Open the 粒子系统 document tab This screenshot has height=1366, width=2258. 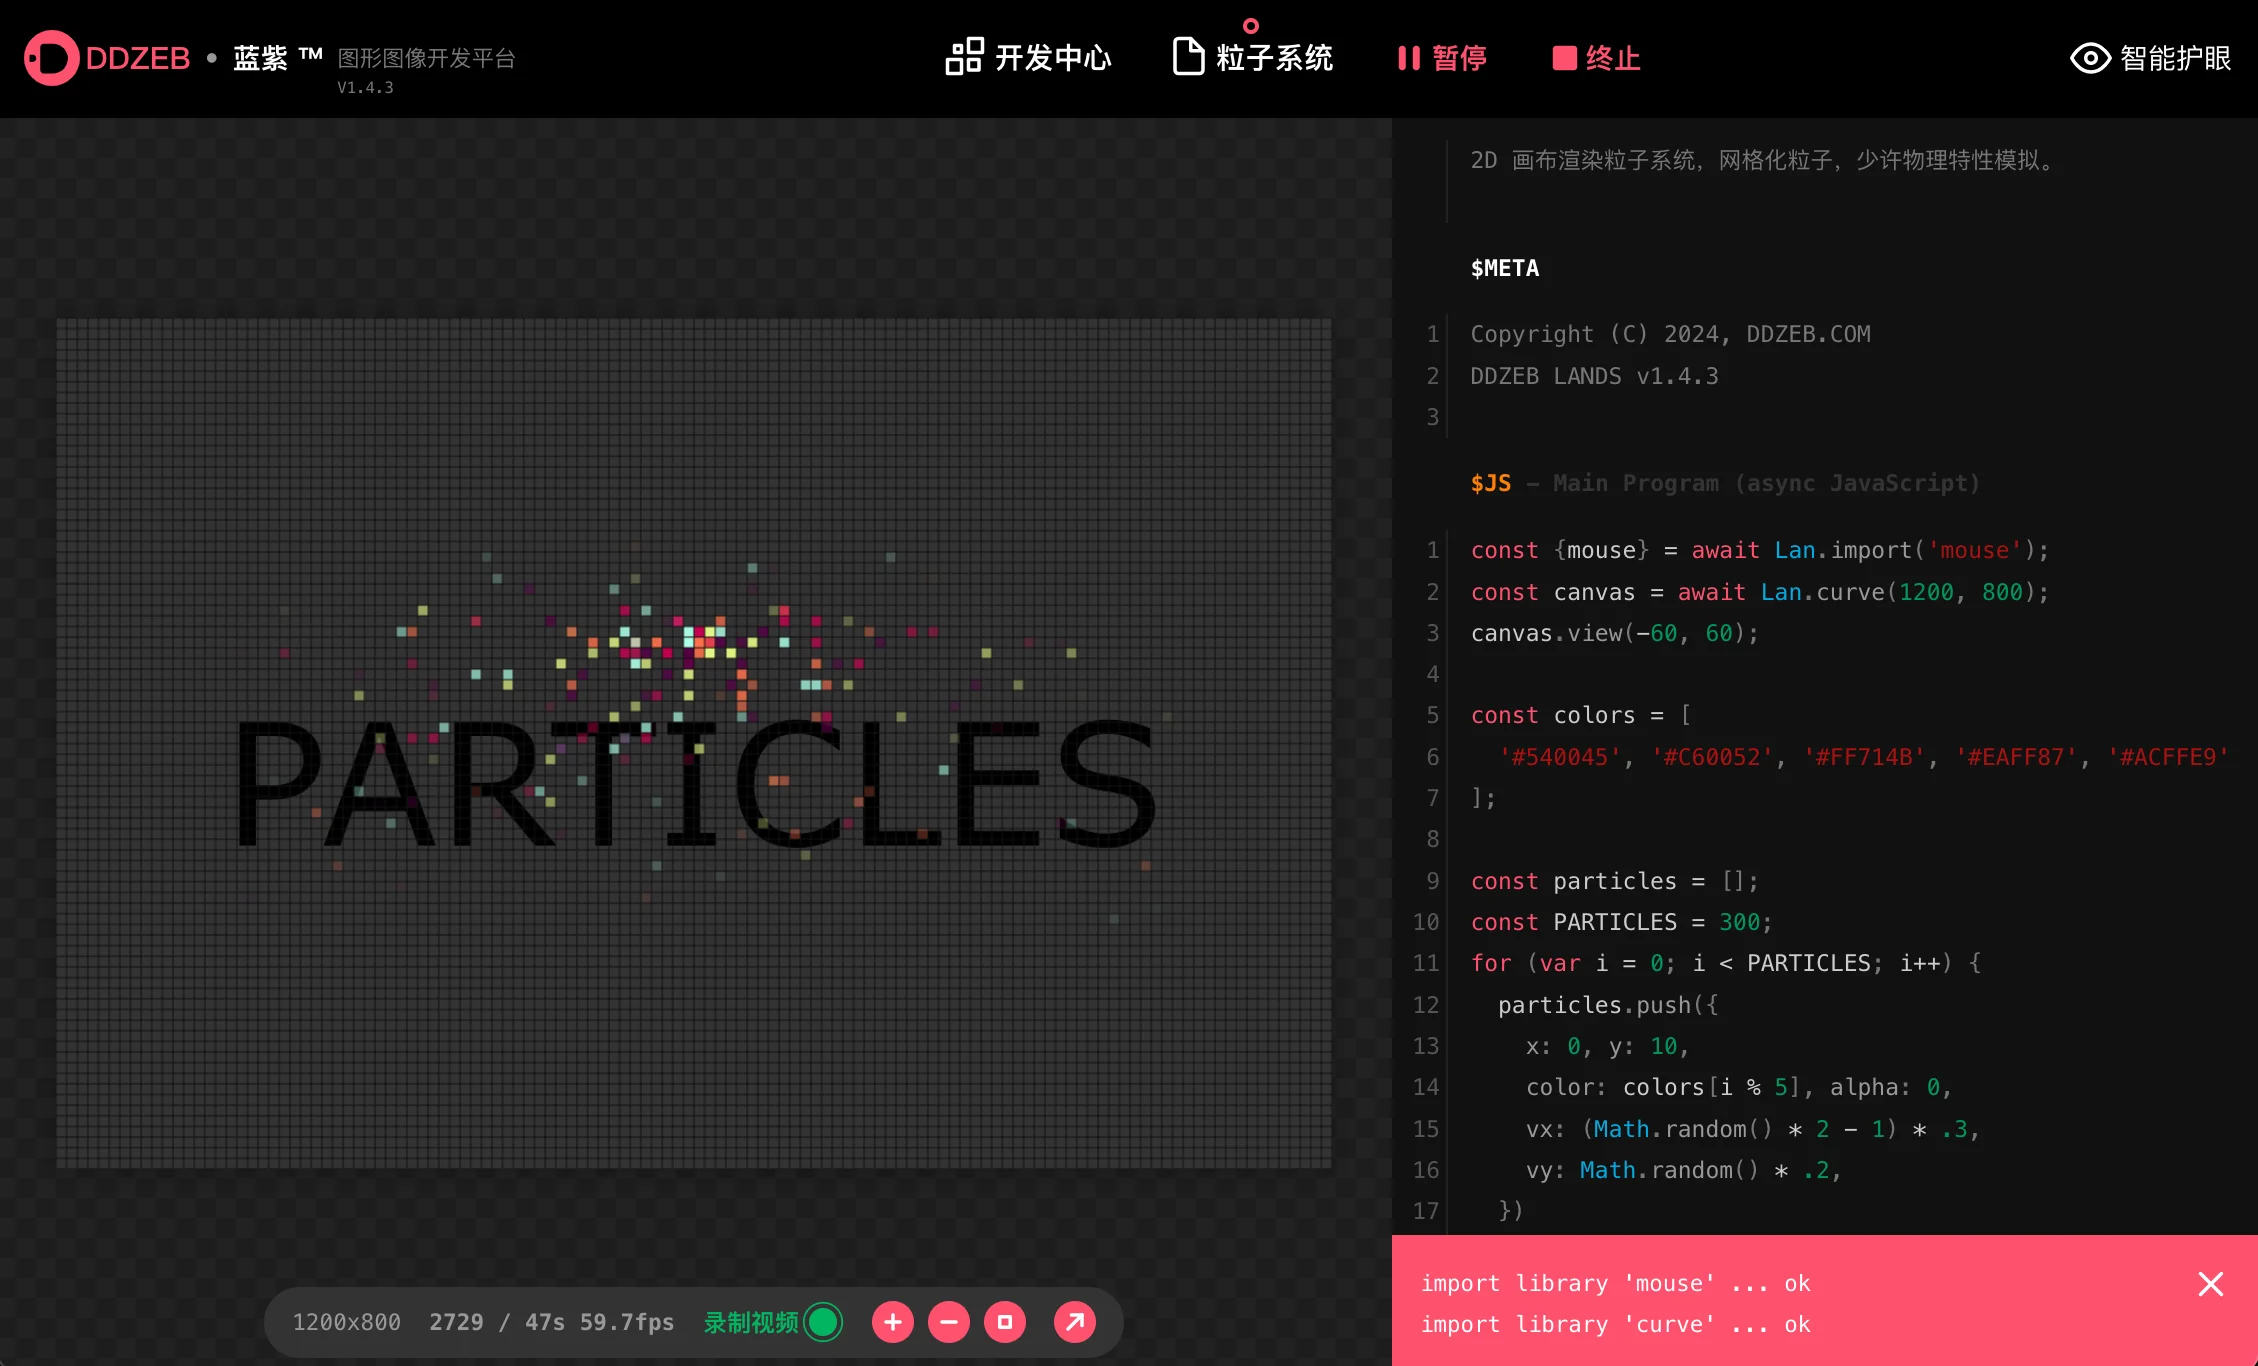pyautogui.click(x=1253, y=58)
